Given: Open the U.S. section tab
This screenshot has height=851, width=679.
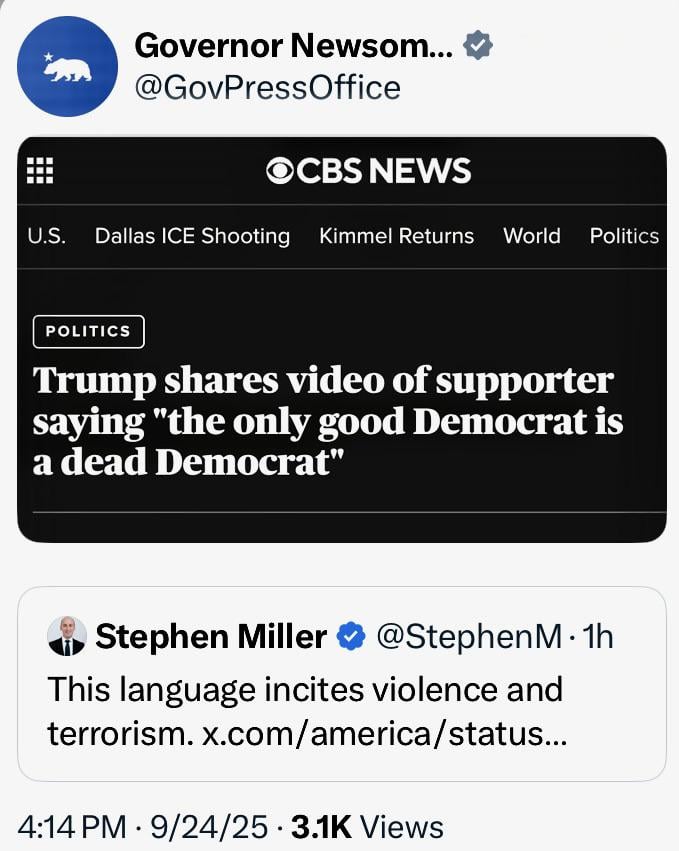Looking at the screenshot, I should 46,236.
